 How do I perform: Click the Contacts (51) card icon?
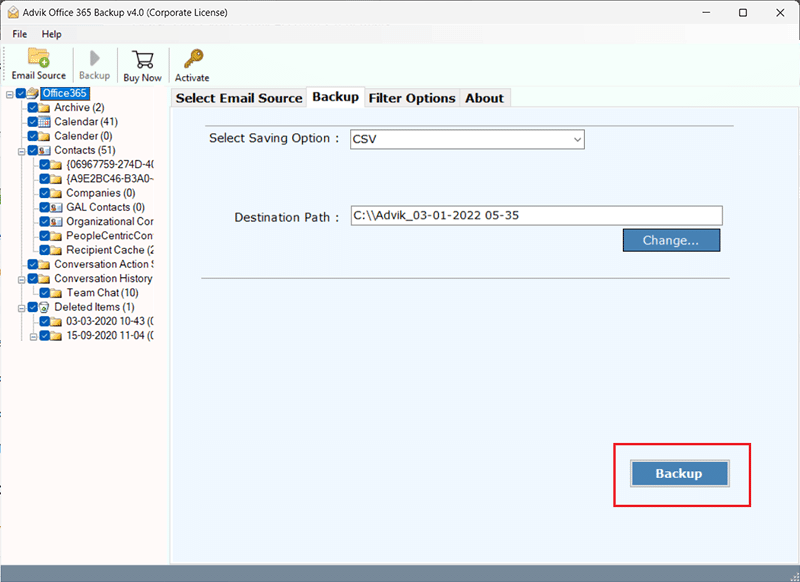click(44, 150)
